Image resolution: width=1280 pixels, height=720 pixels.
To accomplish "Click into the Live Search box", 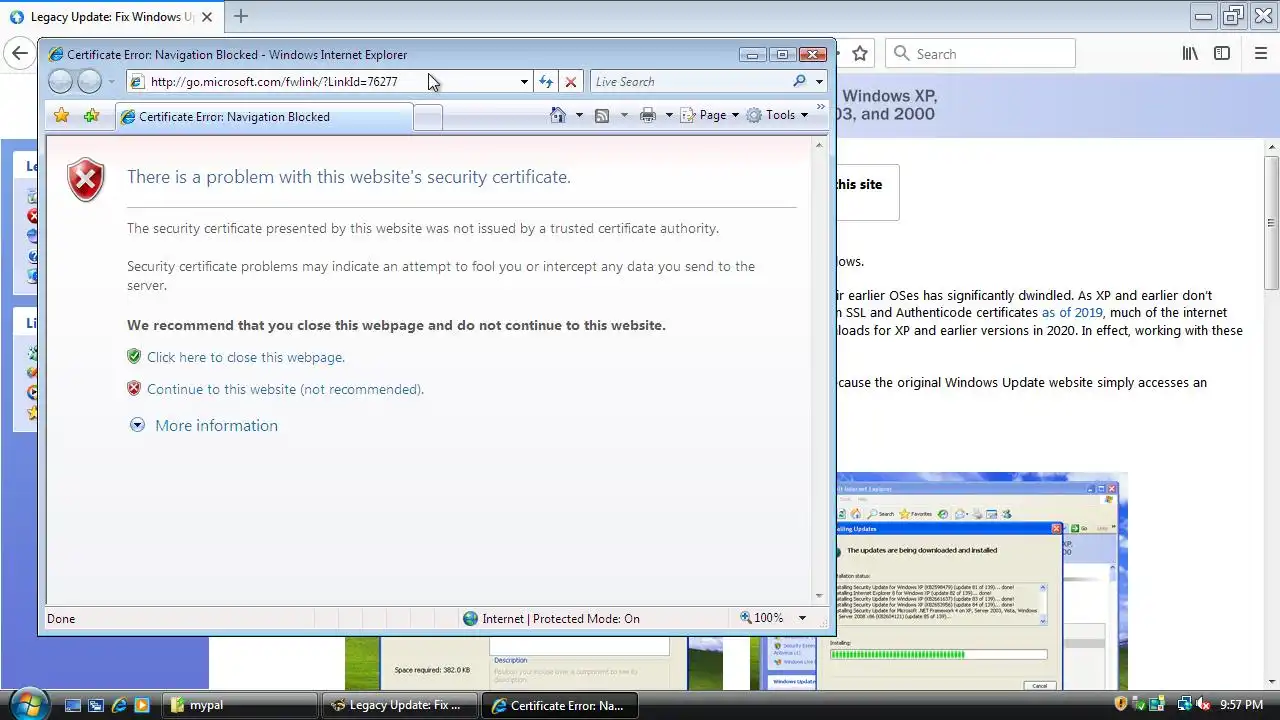I will click(690, 82).
